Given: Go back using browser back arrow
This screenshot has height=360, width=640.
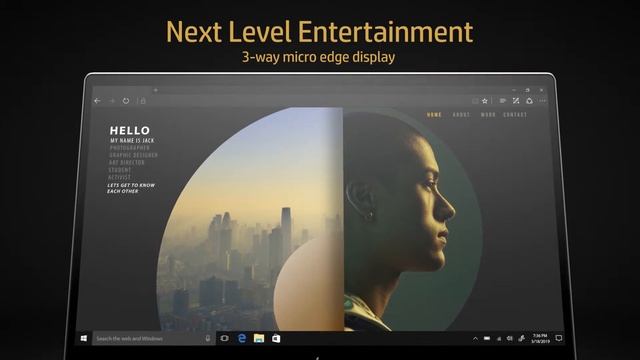Looking at the screenshot, I should pos(97,101).
